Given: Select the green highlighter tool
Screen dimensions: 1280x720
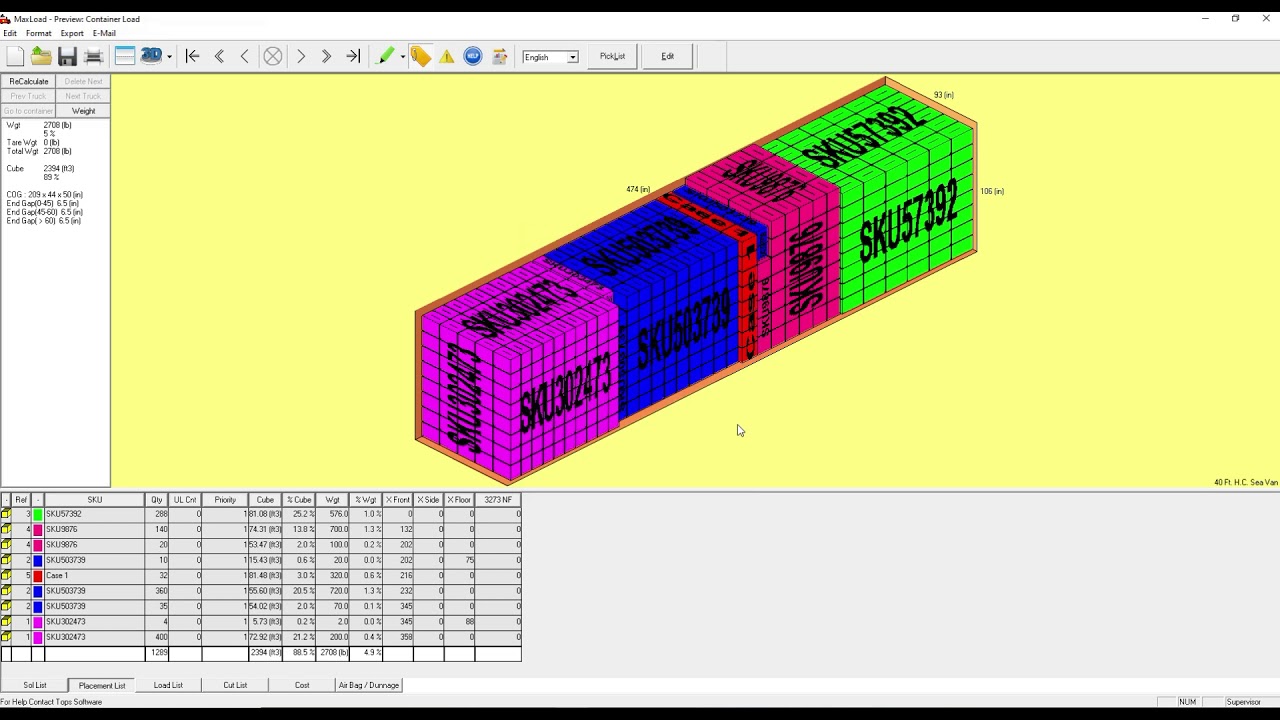Looking at the screenshot, I should 385,56.
